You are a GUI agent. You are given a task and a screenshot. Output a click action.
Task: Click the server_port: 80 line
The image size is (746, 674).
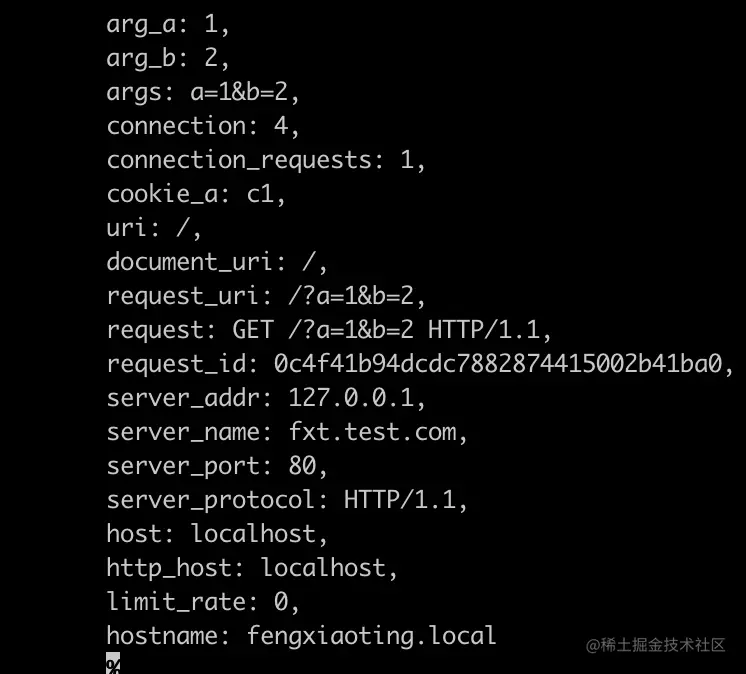[217, 466]
